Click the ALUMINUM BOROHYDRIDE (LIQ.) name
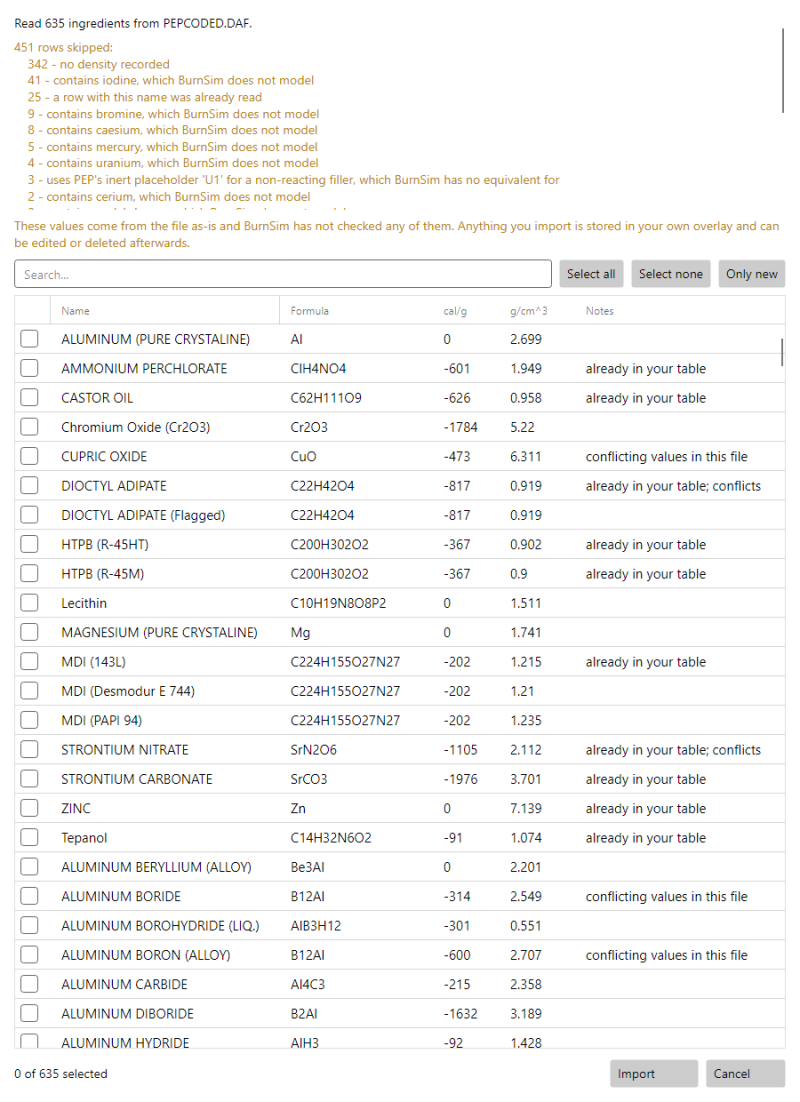The width and height of the screenshot is (800, 1102). (x=160, y=926)
